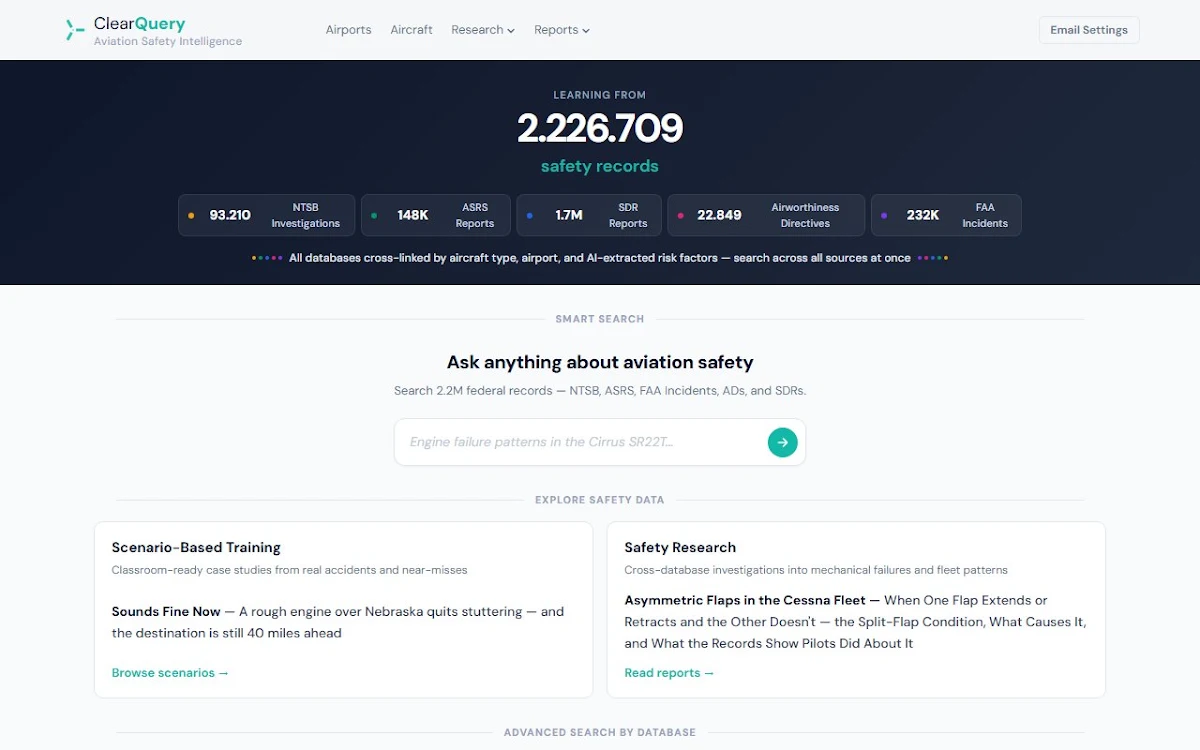Submit search with green arrow button
This screenshot has width=1200, height=750.
[x=783, y=442]
